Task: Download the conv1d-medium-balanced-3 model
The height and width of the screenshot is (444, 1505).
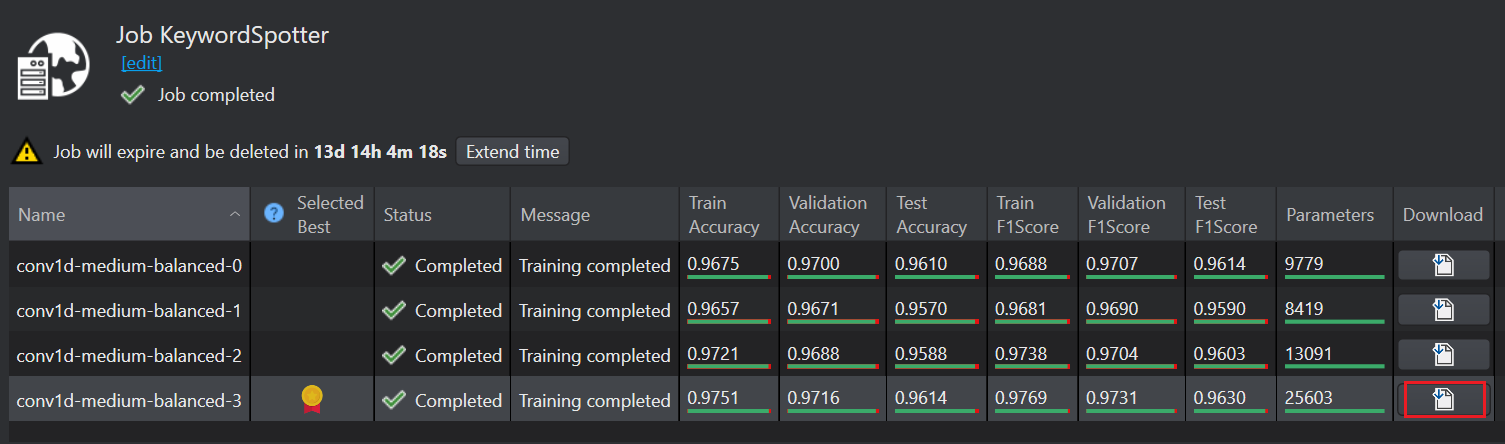Action: click(x=1443, y=400)
